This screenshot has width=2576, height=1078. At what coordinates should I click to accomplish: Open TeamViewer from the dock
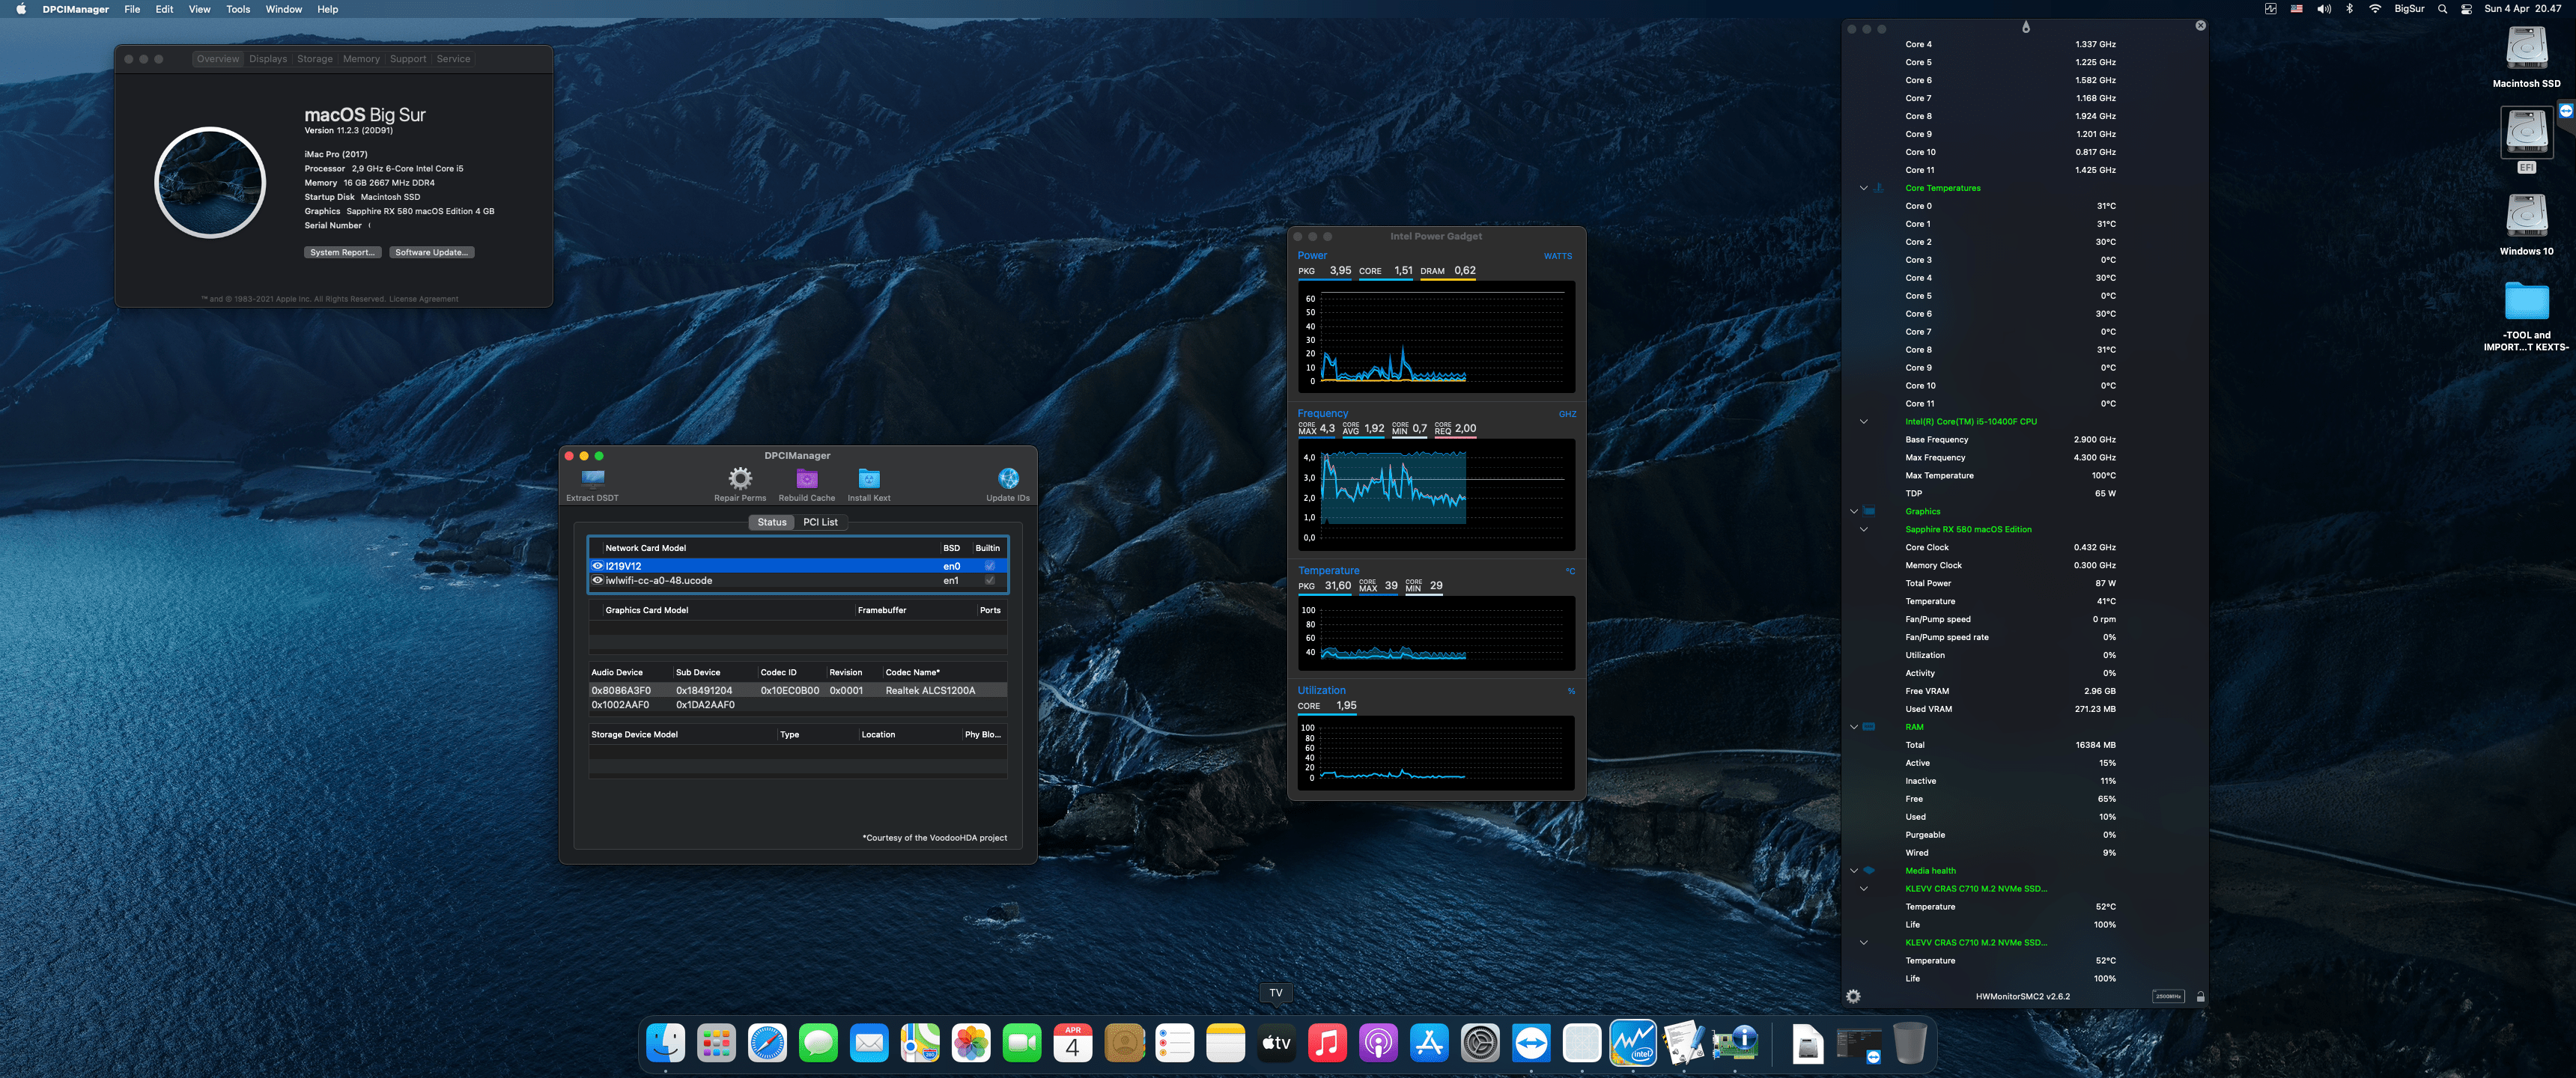coord(1531,1043)
